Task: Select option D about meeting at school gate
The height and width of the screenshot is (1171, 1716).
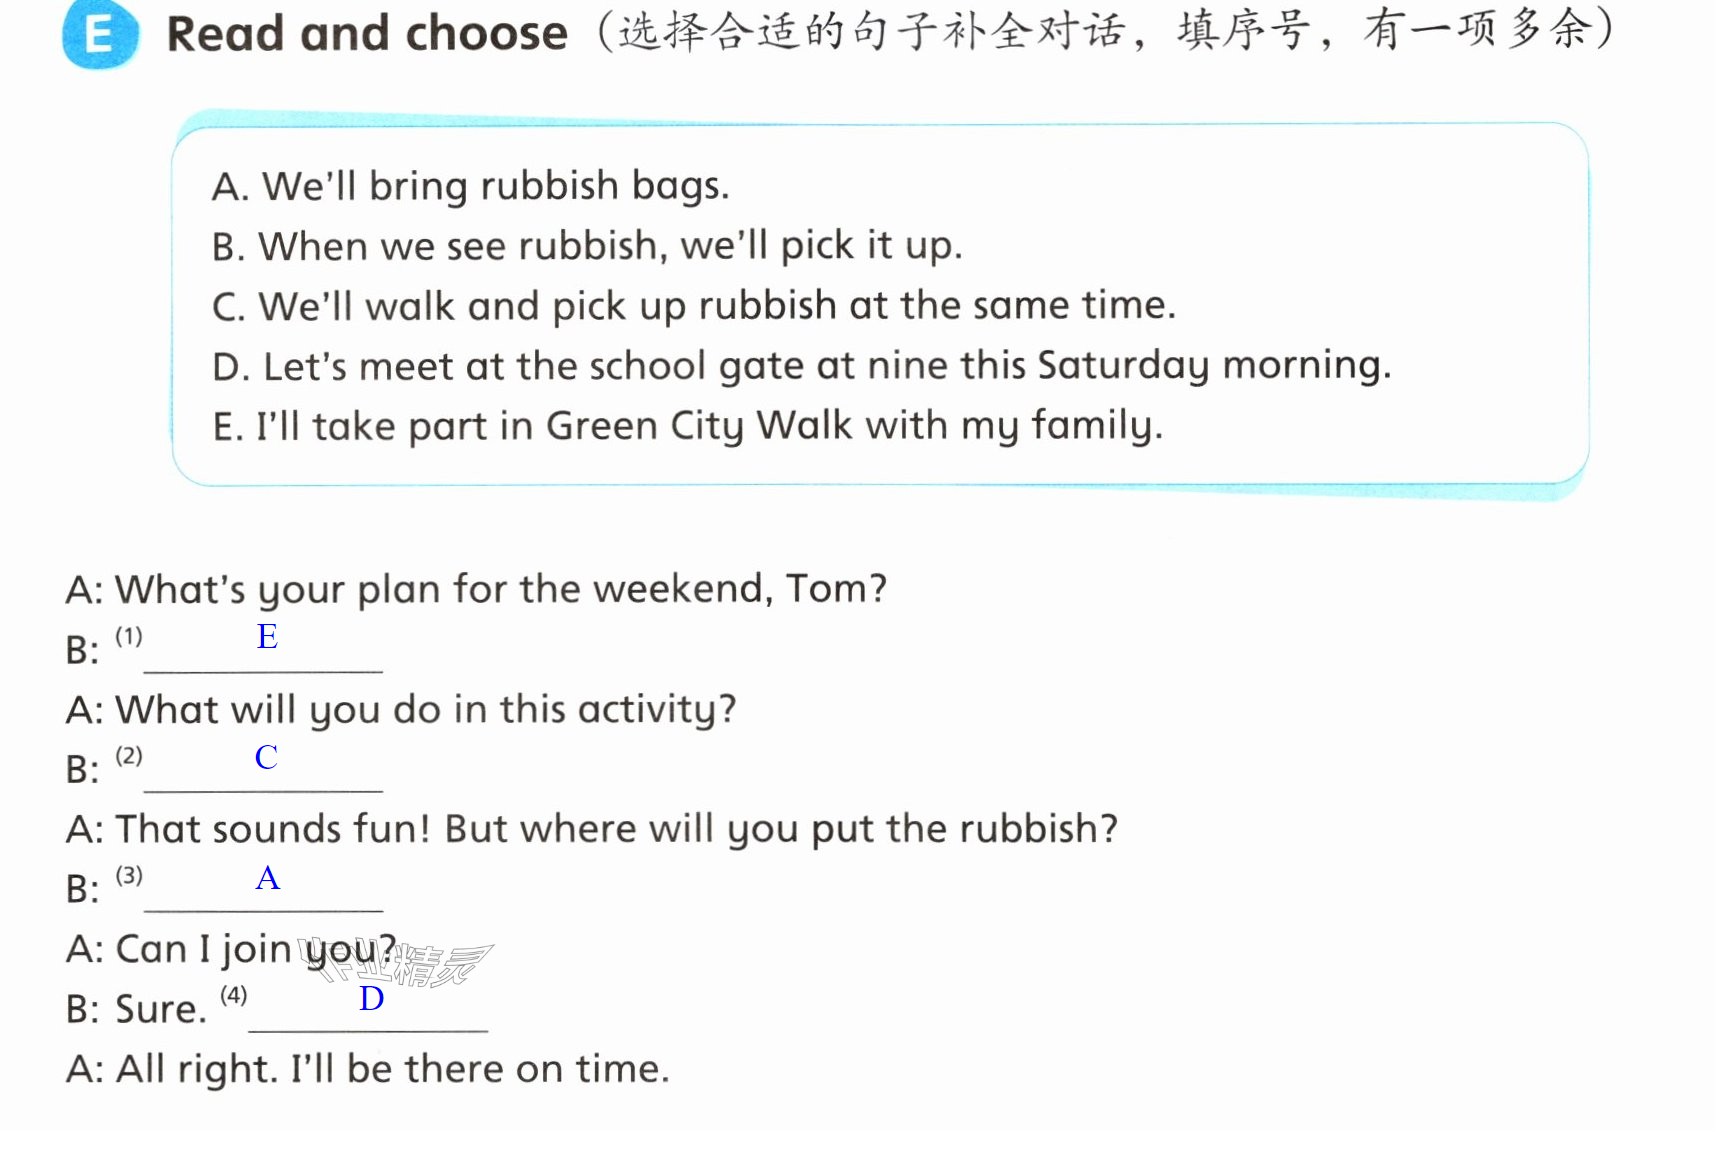Action: [x=801, y=366]
